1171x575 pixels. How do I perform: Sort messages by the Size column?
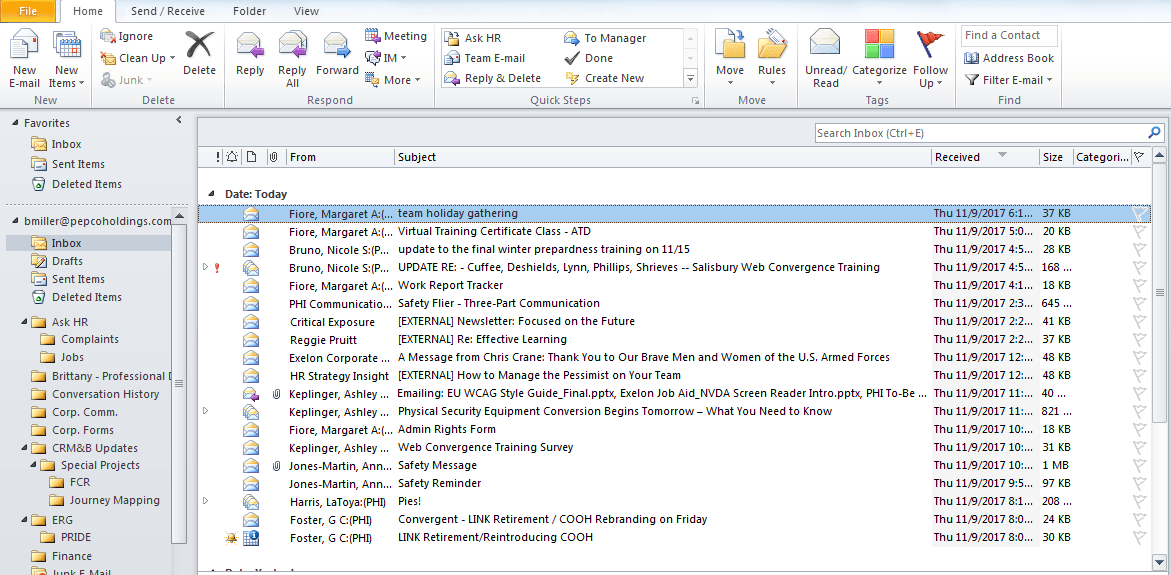(1056, 157)
